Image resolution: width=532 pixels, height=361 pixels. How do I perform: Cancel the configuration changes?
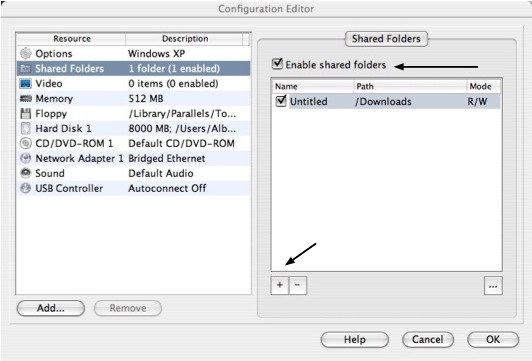coord(428,340)
